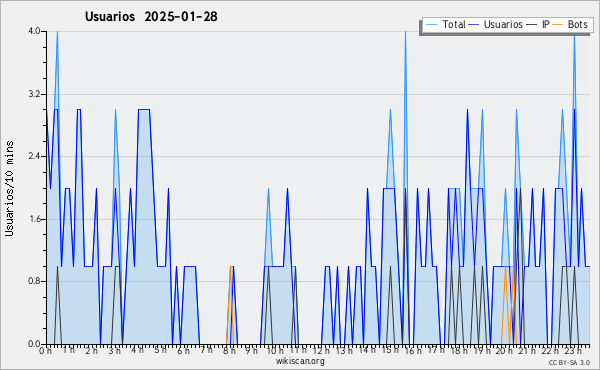This screenshot has height=370, width=600.
Task: Click the 'Total' legend entry
Action: [x=445, y=24]
